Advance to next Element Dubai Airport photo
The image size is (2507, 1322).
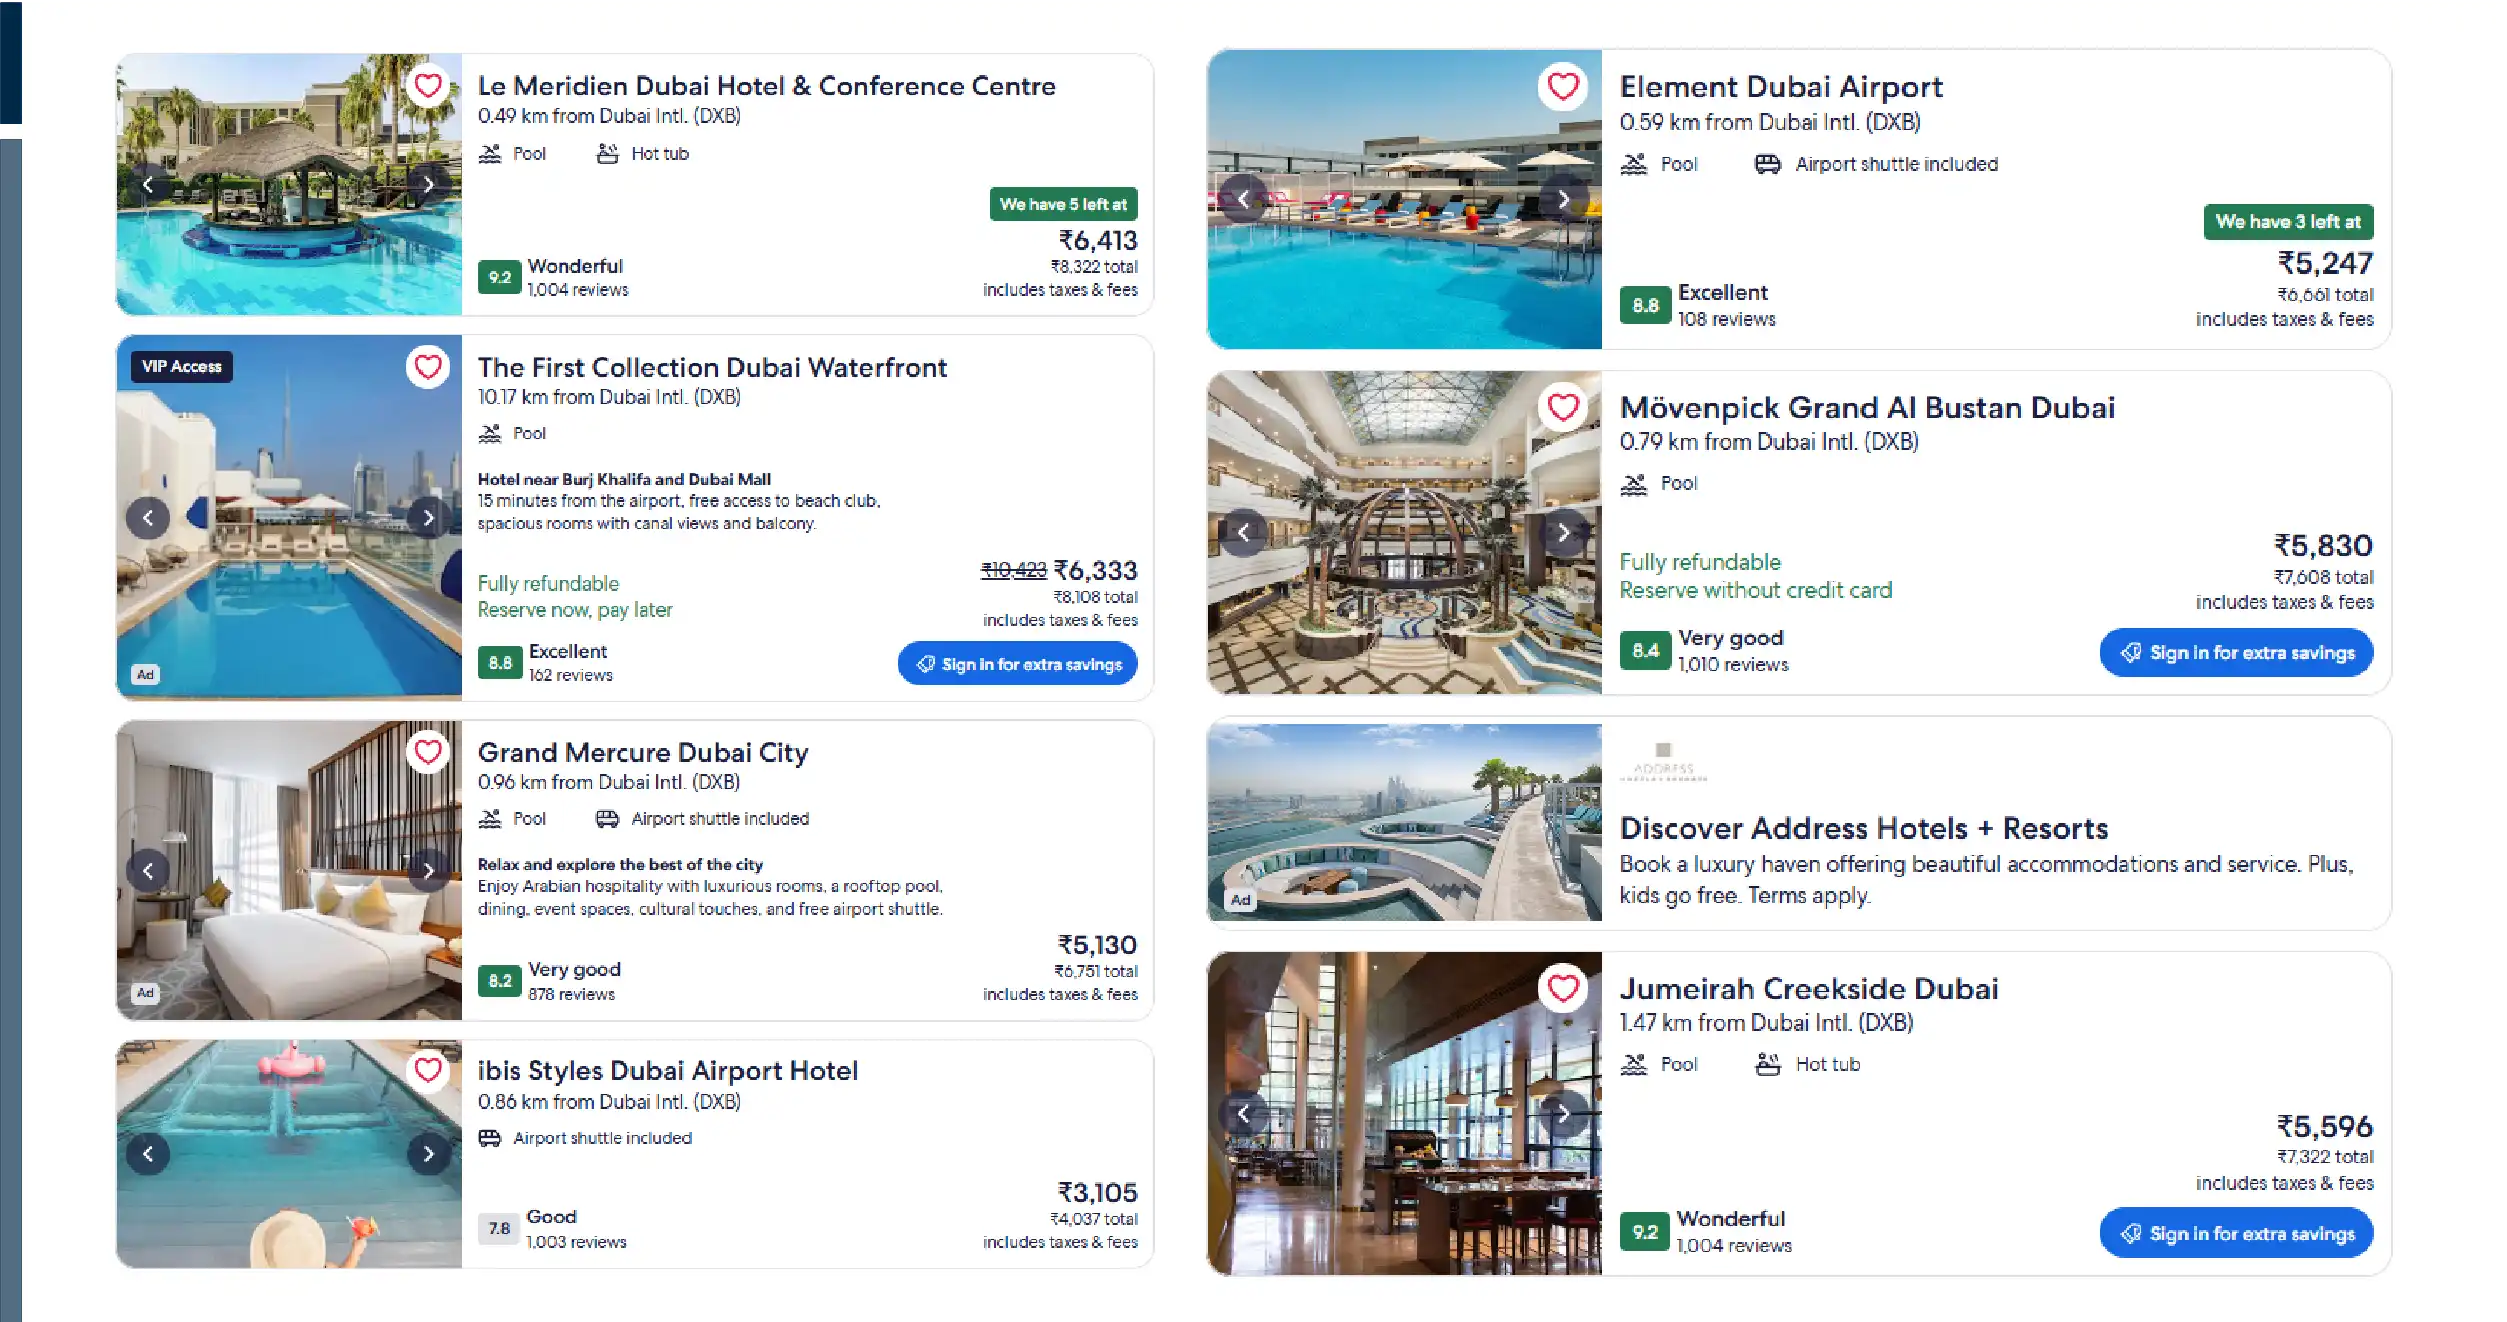[1563, 200]
